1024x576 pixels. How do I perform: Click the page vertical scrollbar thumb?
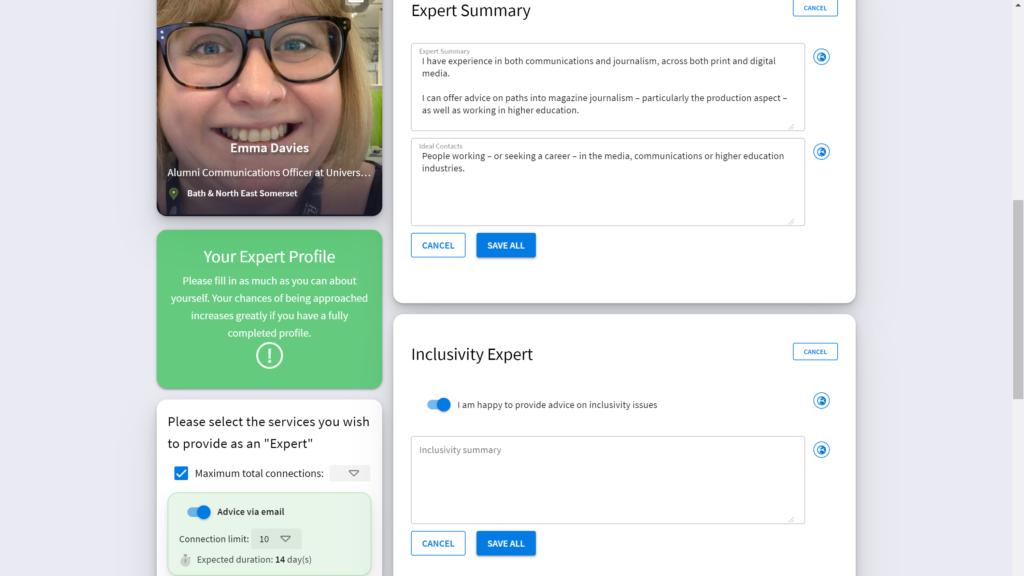coord(1017,299)
